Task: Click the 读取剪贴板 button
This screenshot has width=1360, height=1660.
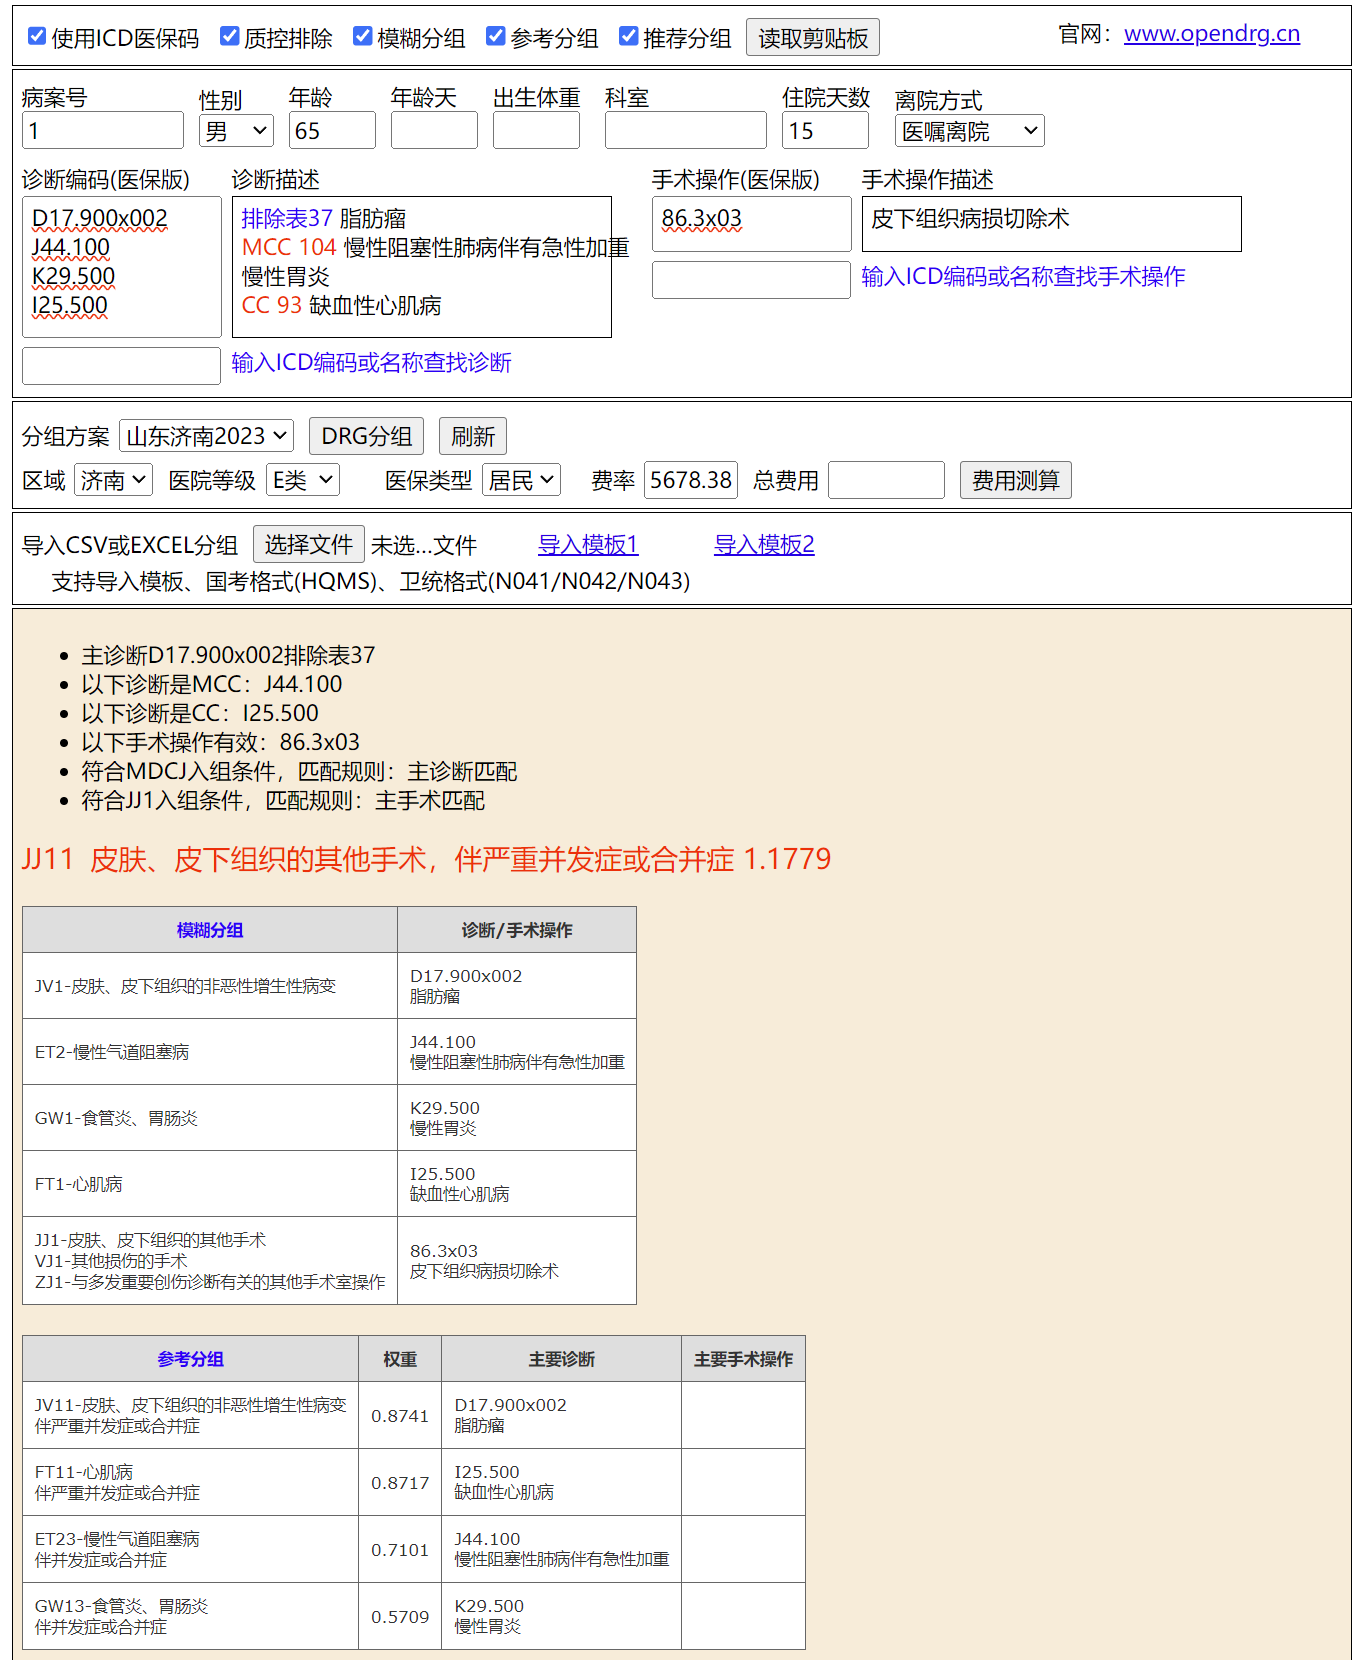Action: [x=813, y=38]
